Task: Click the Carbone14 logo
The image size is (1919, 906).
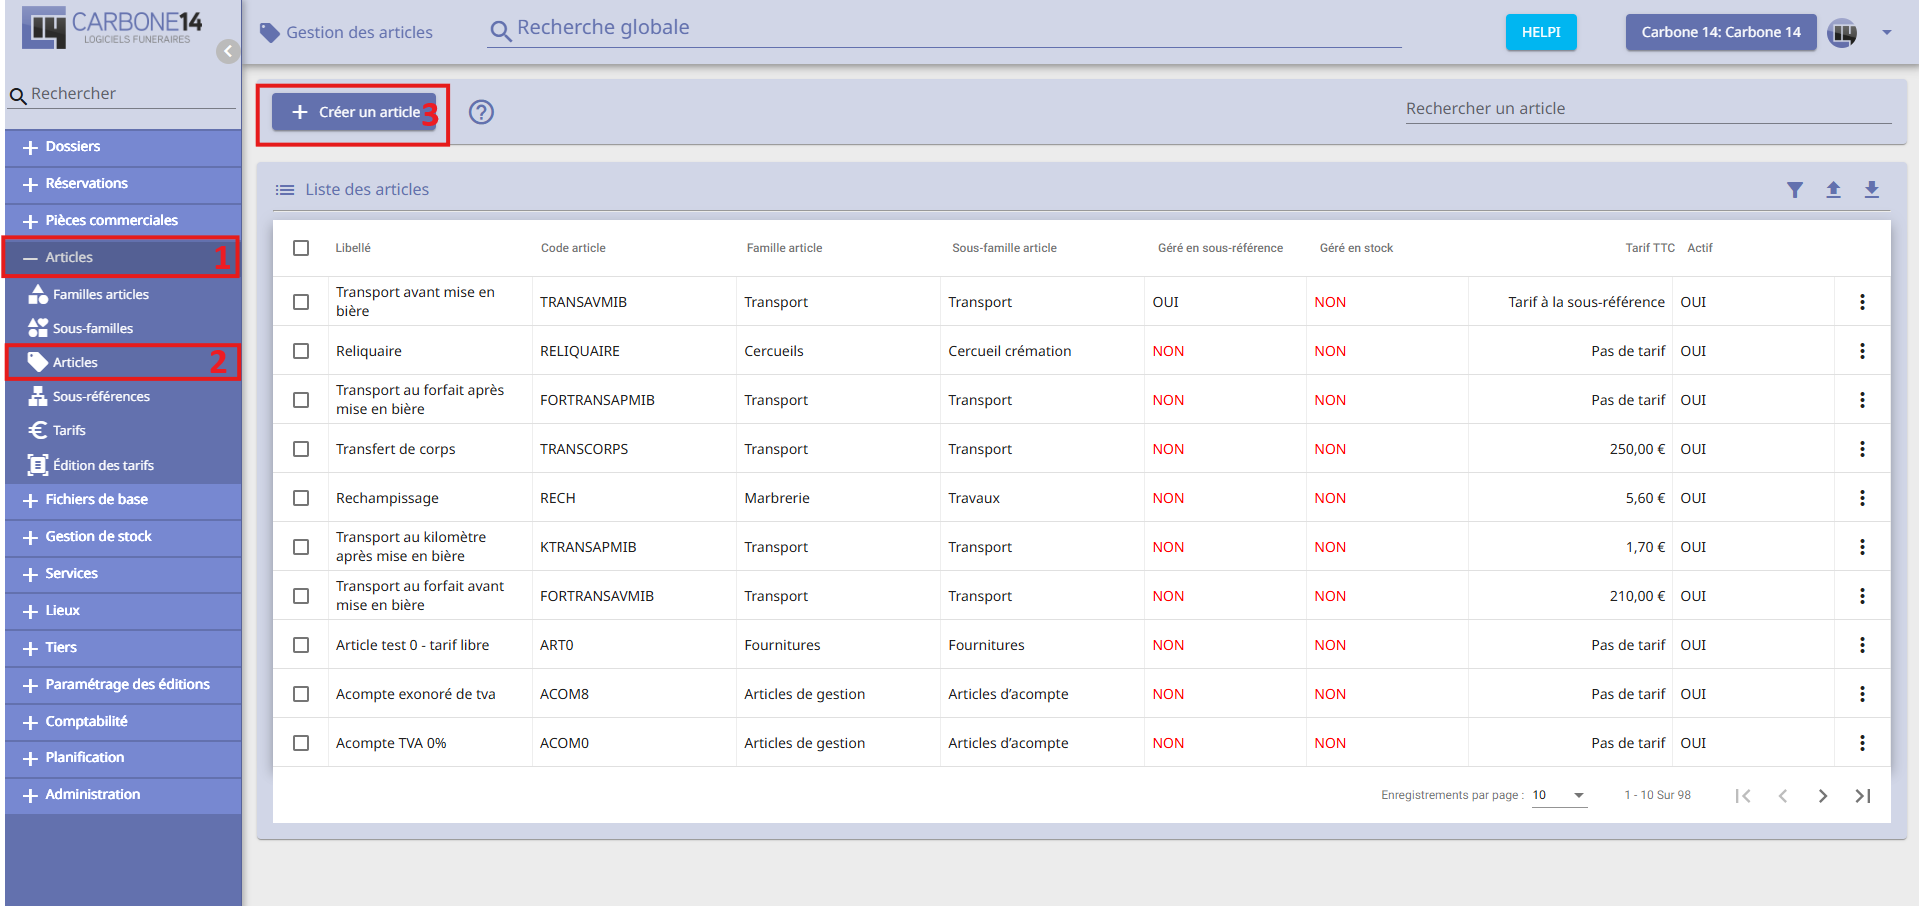Action: pos(112,28)
